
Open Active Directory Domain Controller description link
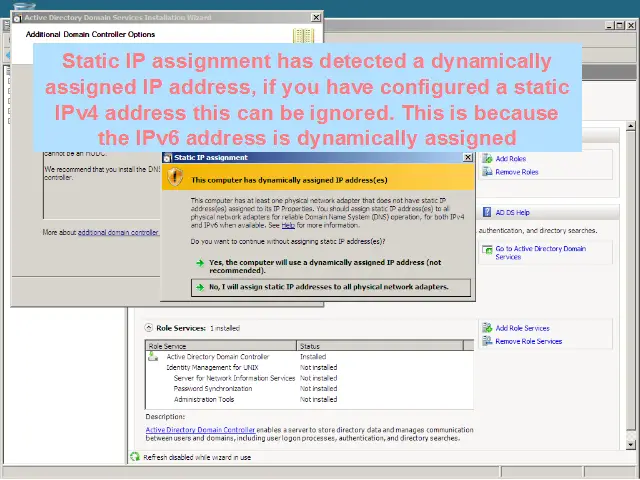click(x=200, y=430)
